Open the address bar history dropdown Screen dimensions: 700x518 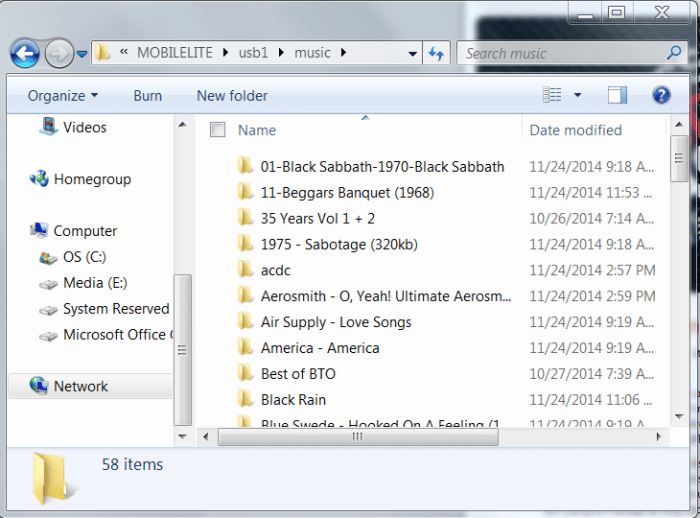(412, 54)
